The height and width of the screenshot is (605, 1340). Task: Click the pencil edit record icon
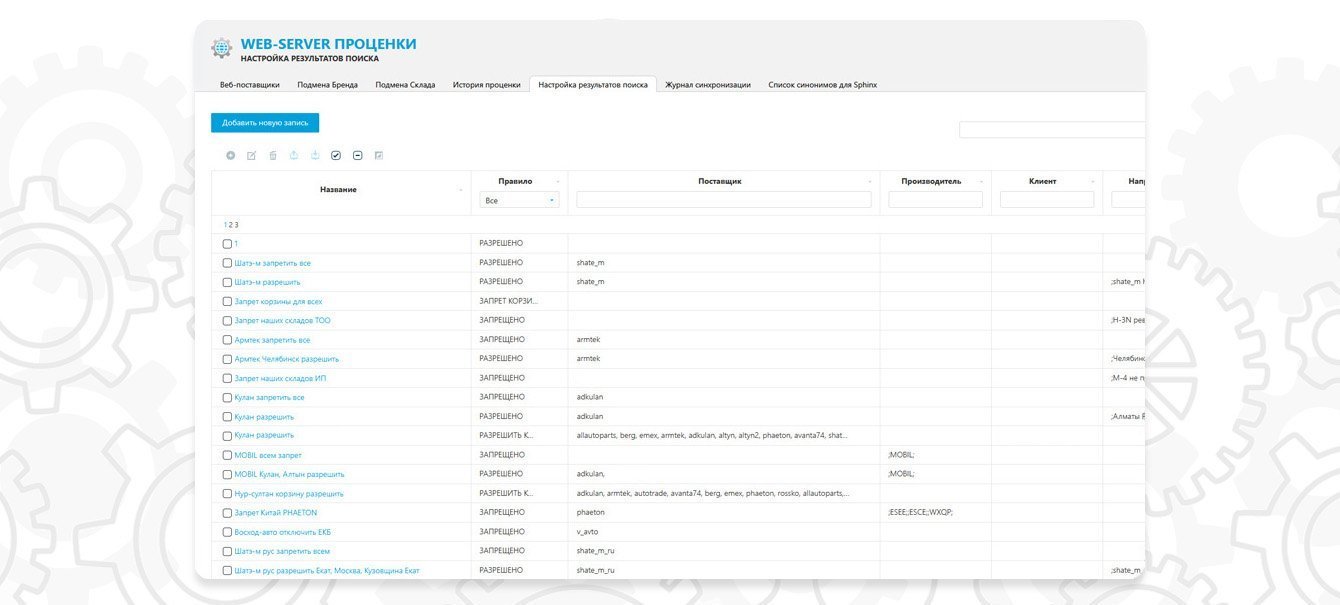coord(252,155)
